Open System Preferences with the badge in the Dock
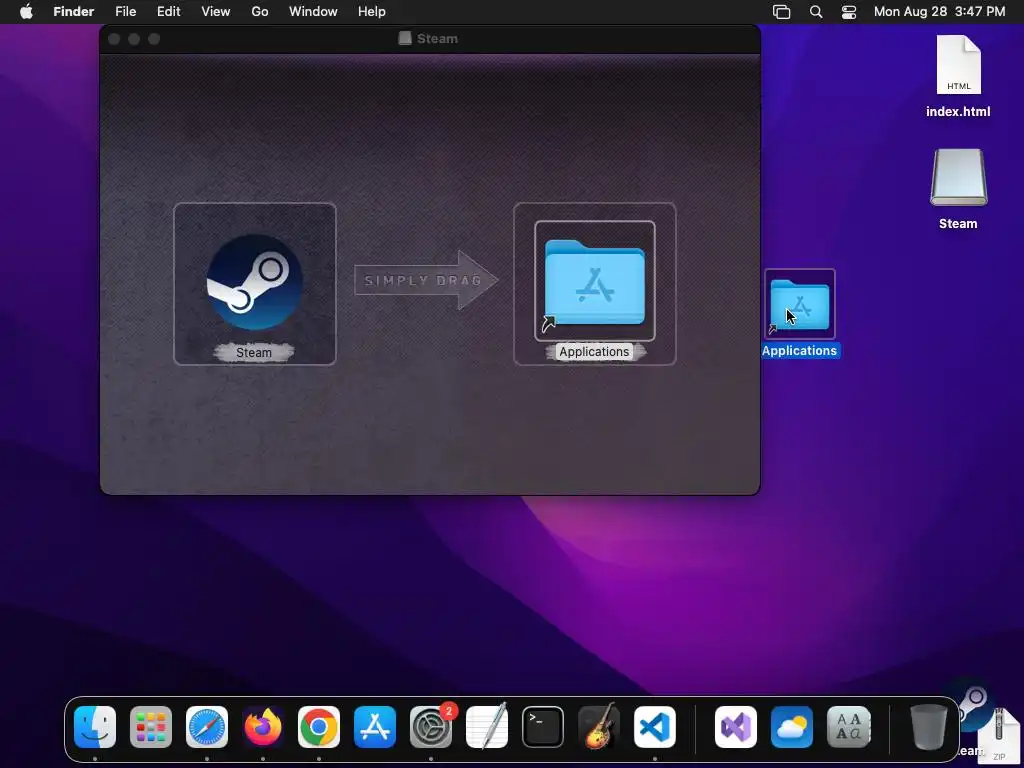This screenshot has height=768, width=1024. click(431, 727)
